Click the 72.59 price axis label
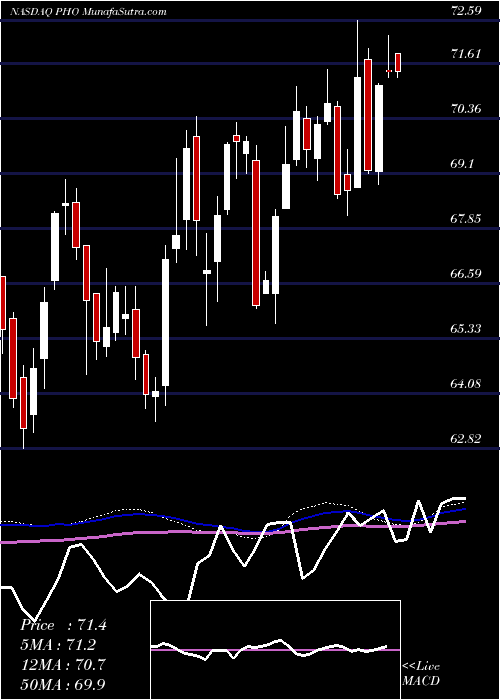 pos(466,11)
